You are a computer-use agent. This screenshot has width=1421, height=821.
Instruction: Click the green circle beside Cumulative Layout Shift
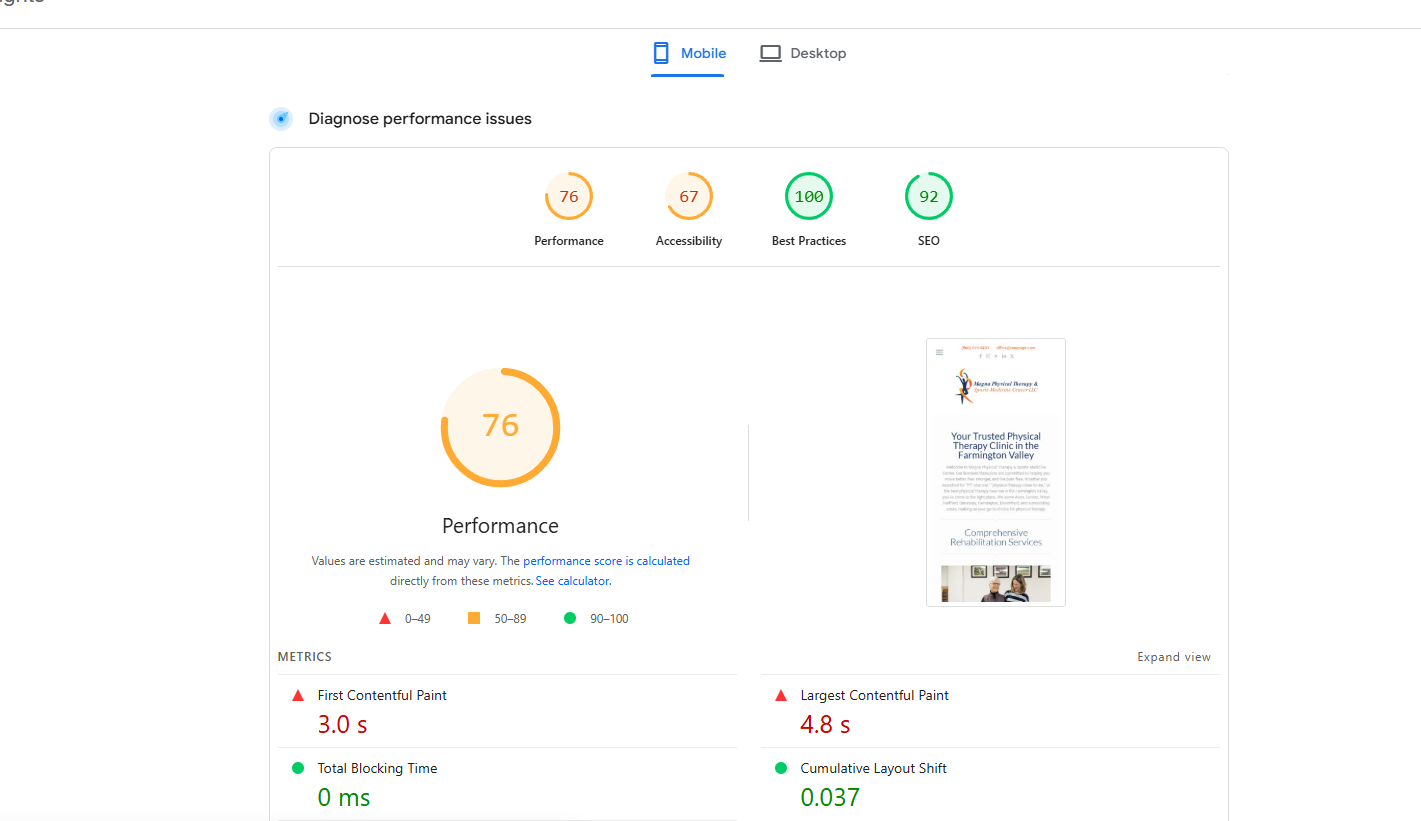click(781, 768)
